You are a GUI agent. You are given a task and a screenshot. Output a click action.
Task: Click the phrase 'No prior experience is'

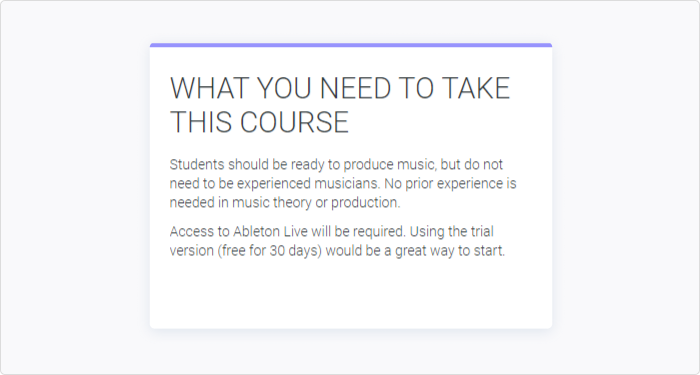pyautogui.click(x=451, y=184)
